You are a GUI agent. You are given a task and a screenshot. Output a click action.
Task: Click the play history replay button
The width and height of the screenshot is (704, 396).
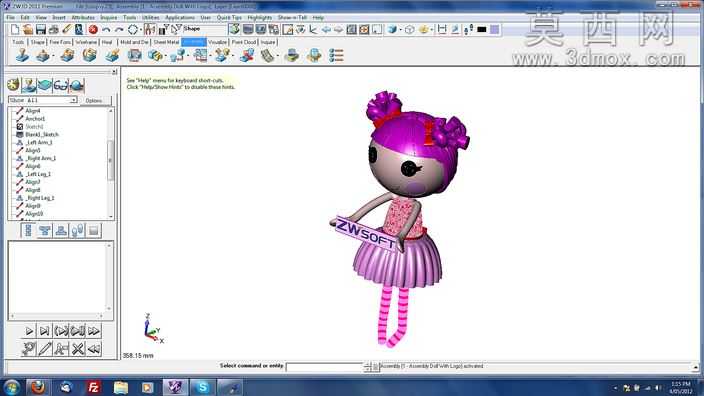tap(29, 331)
